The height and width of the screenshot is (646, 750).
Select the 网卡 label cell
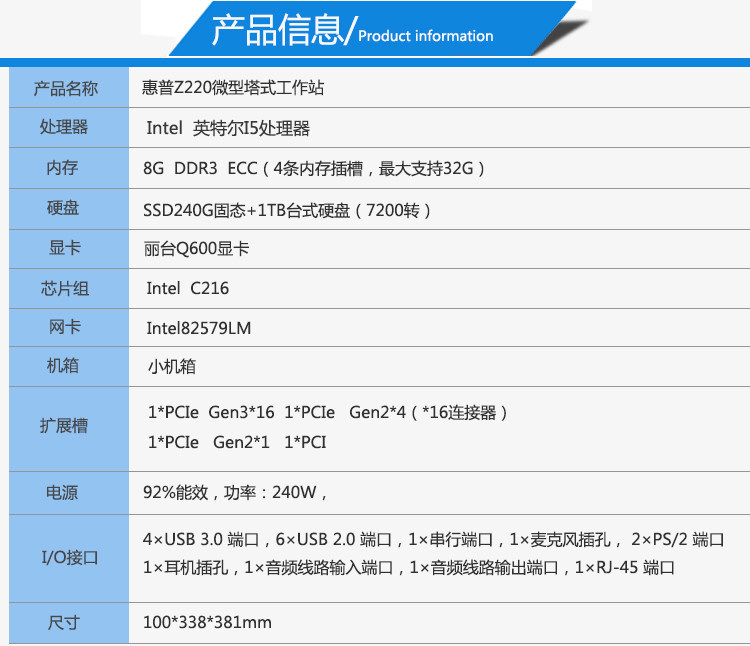tap(69, 328)
